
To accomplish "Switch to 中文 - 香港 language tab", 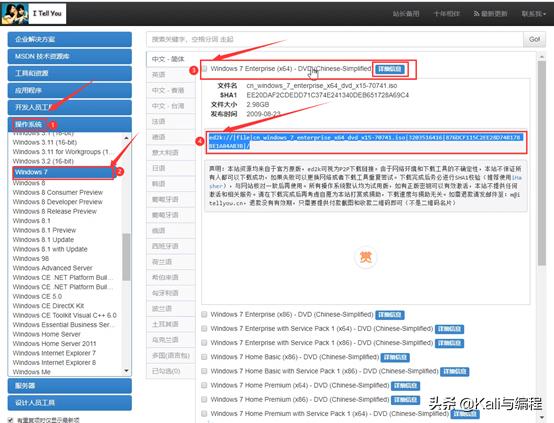I will click(171, 90).
